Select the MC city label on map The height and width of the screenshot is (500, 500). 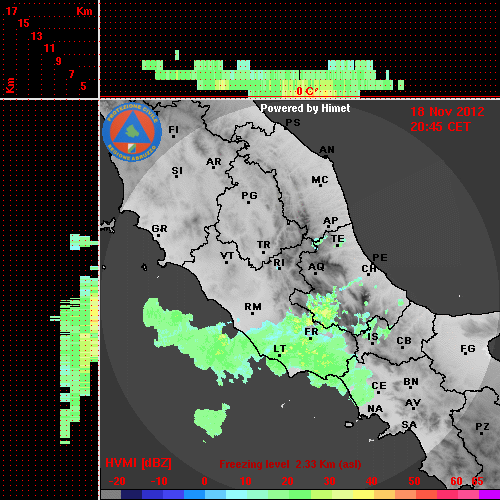tap(320, 180)
